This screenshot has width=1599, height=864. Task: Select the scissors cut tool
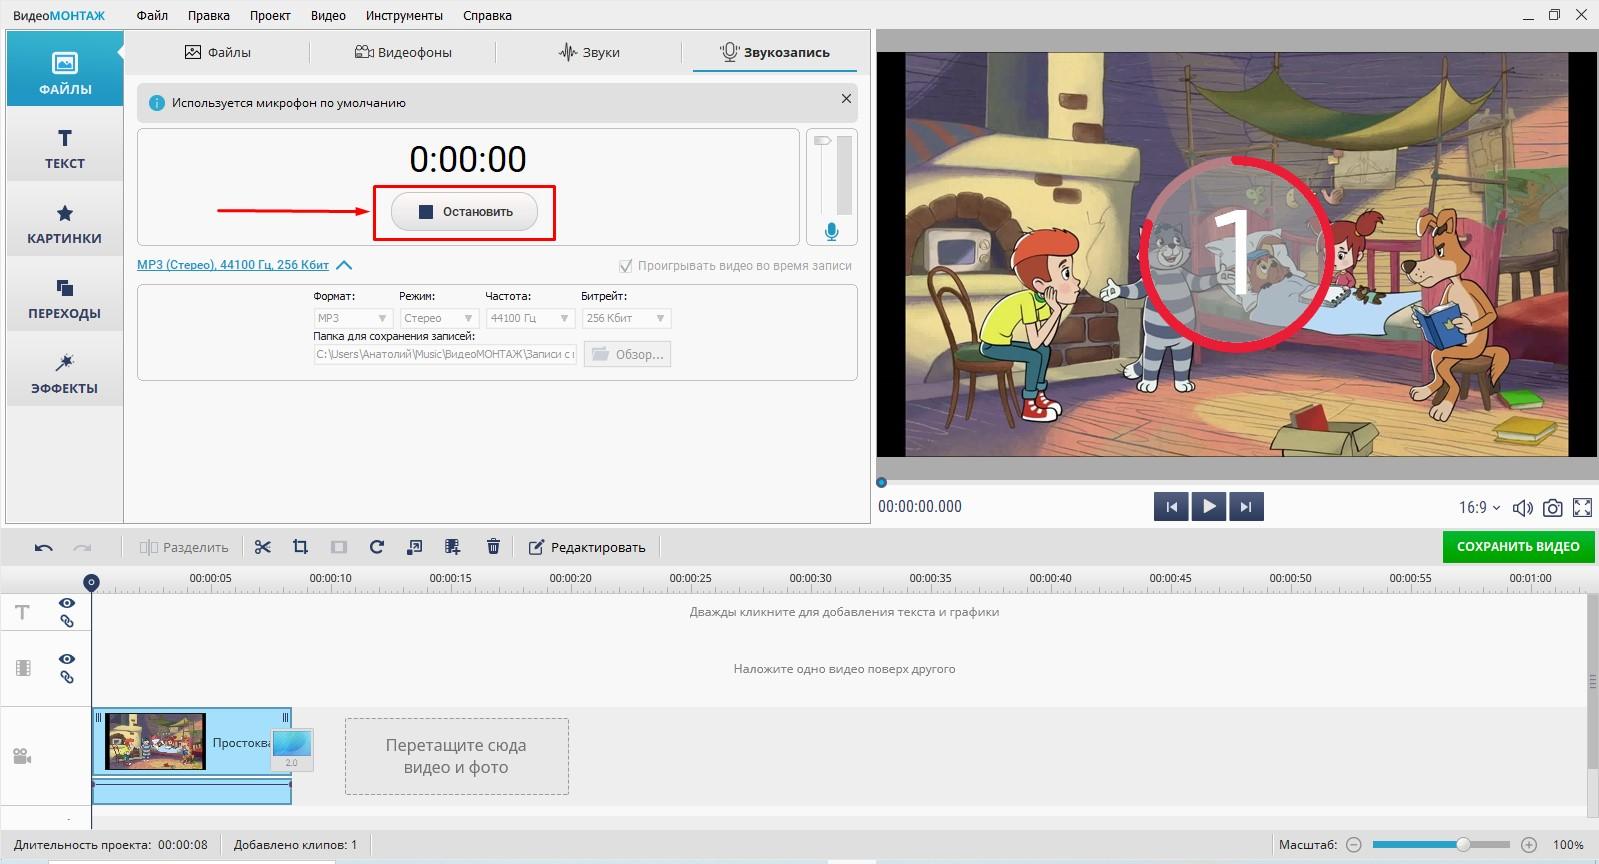(x=262, y=547)
